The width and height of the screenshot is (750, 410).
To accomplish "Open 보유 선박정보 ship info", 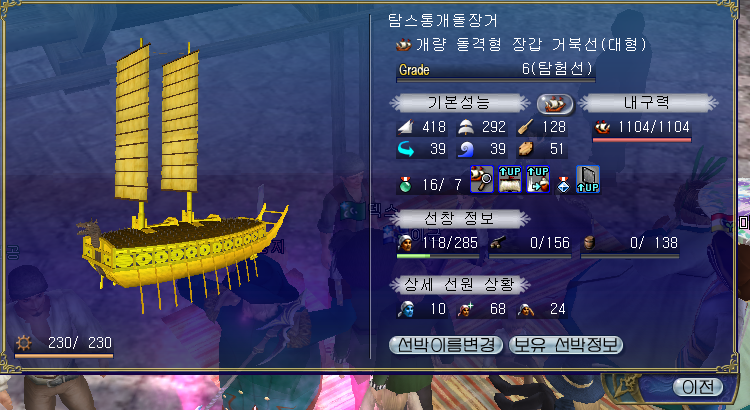I will coord(566,345).
